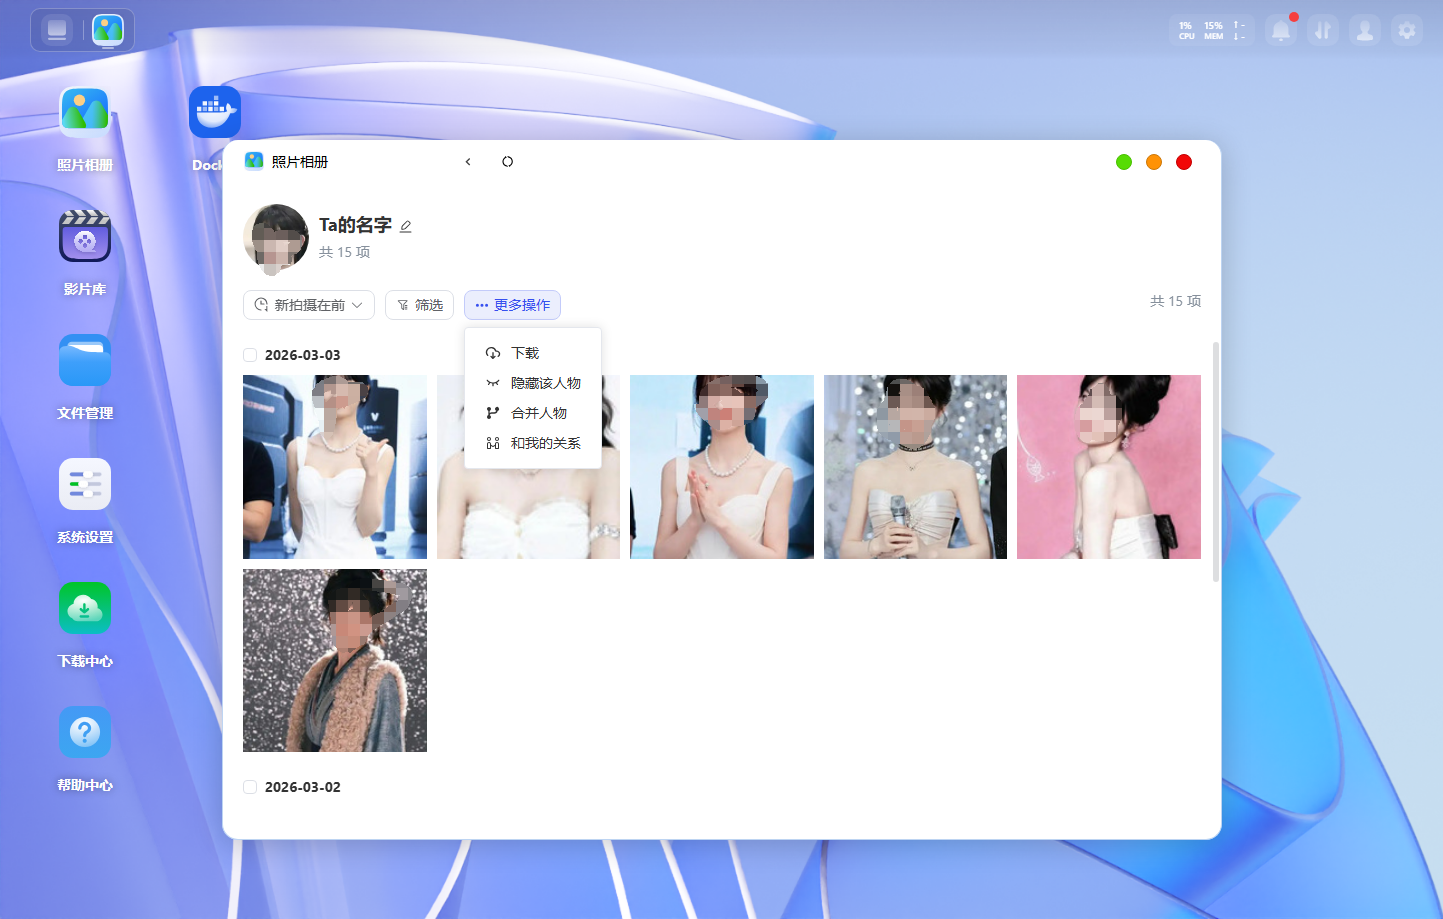Open the photo holding a microphone
This screenshot has width=1443, height=919.
(x=915, y=467)
